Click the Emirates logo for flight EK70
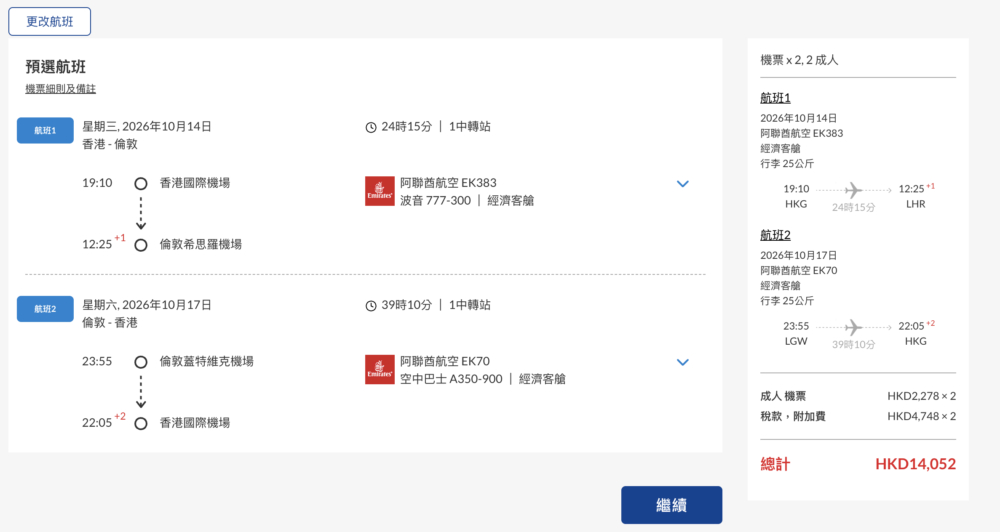 coord(379,370)
